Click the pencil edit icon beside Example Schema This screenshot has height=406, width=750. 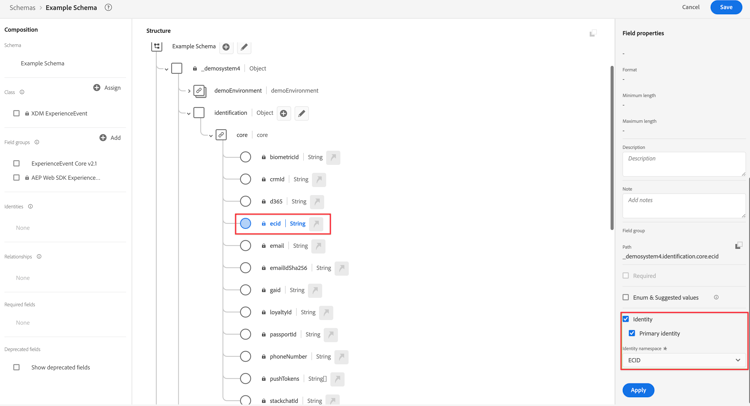[x=244, y=47]
